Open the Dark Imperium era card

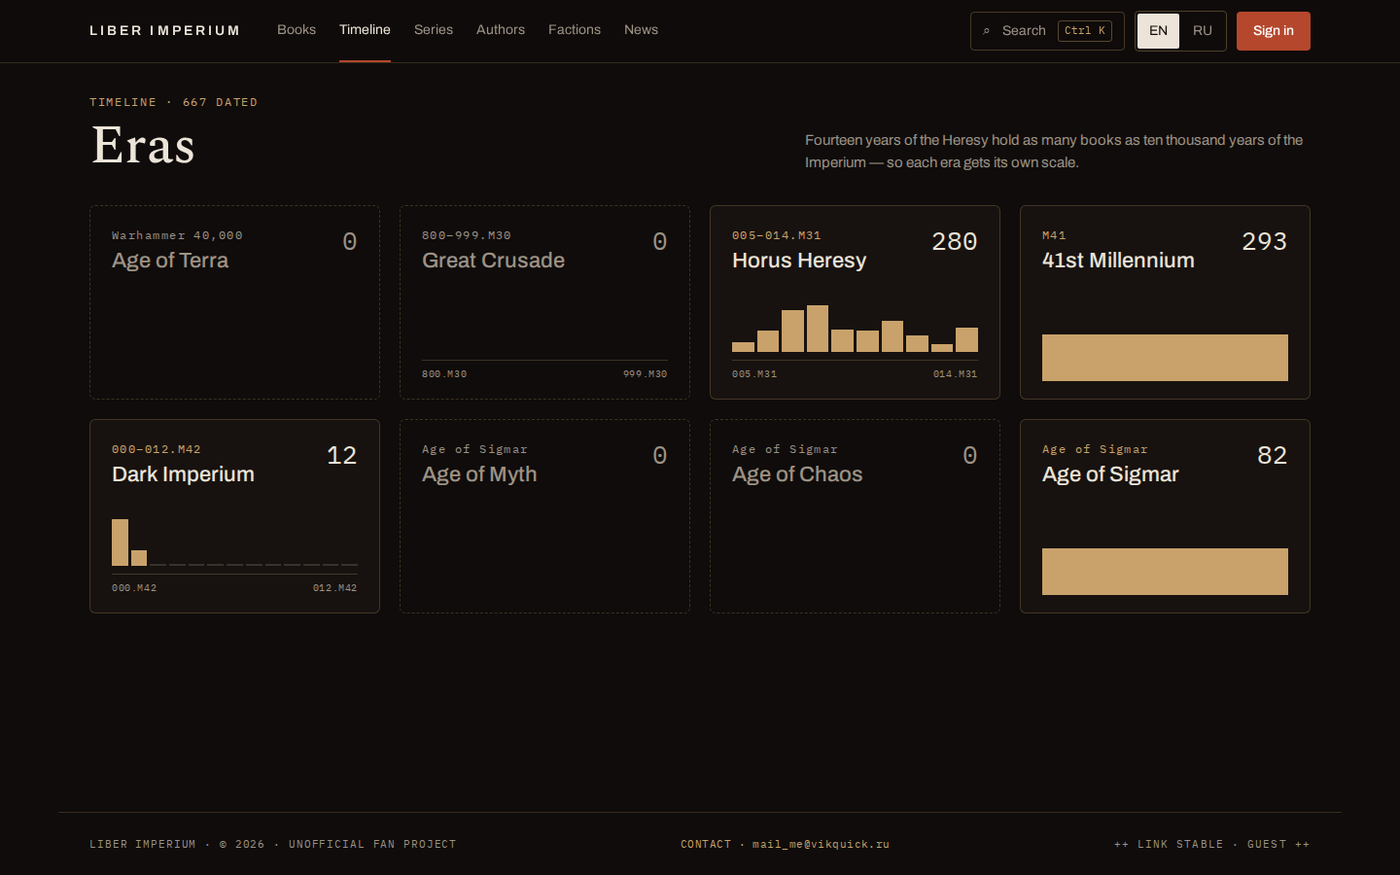(235, 516)
